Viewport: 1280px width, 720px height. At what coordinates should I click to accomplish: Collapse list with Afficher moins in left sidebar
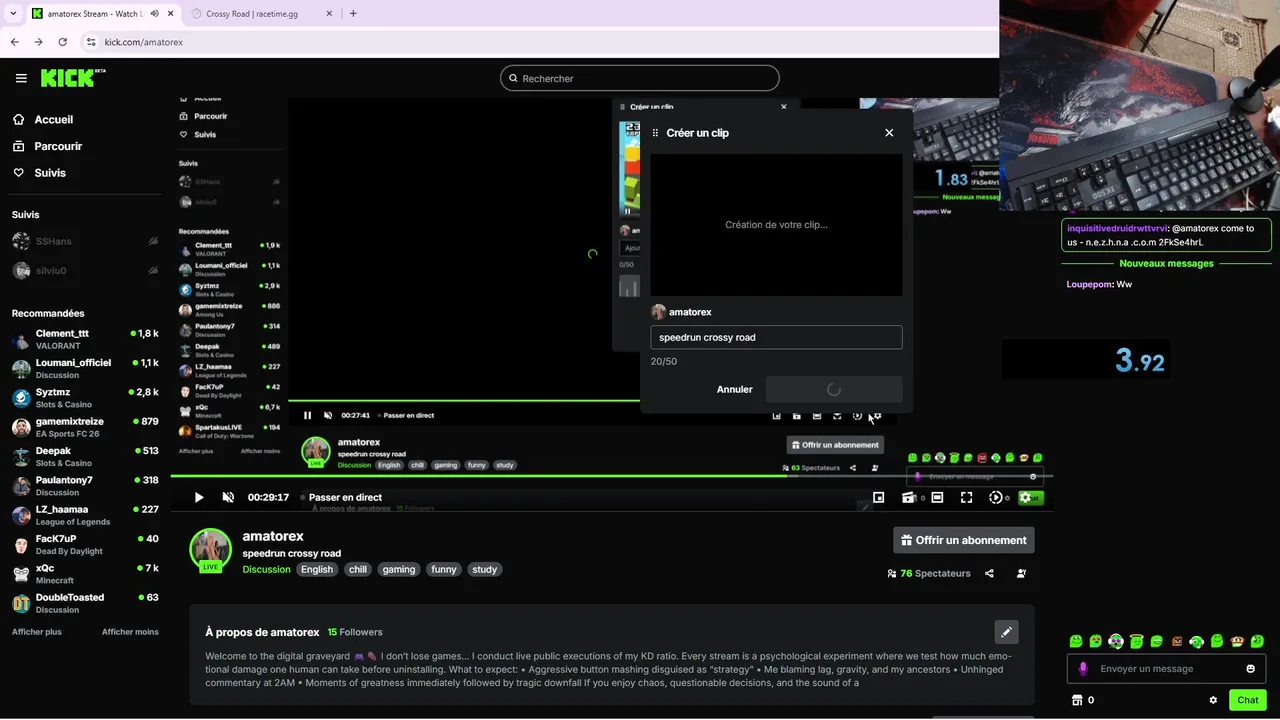click(x=130, y=632)
